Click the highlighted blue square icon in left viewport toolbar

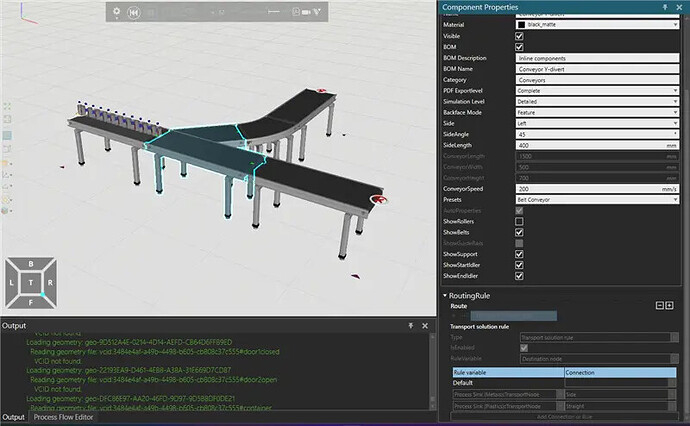7,136
